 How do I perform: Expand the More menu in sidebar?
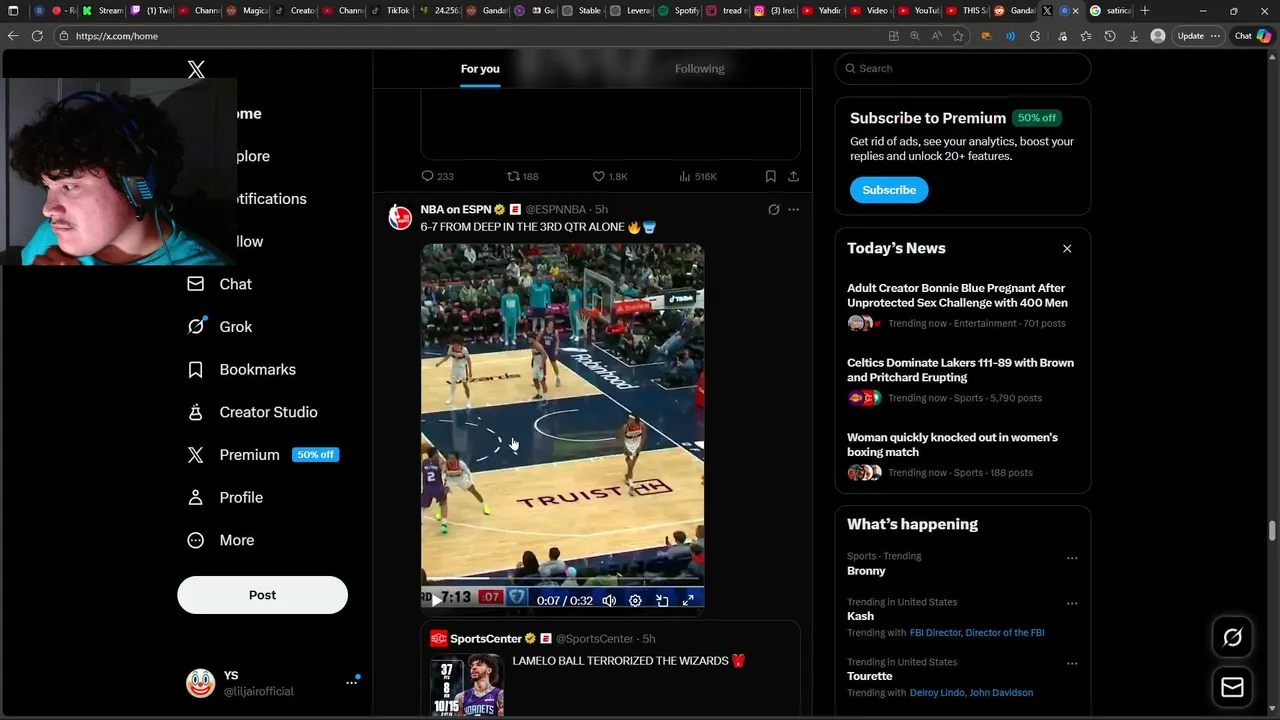[221, 540]
